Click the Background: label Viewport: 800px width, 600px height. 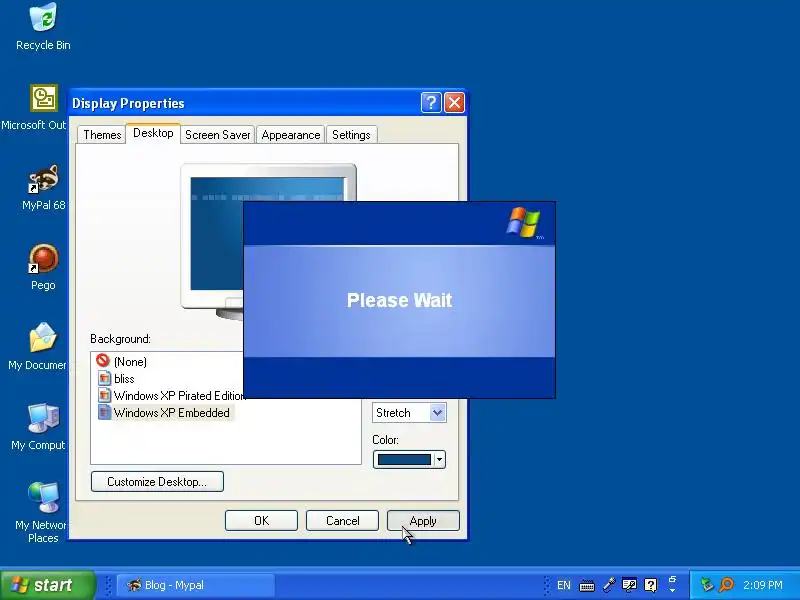(120, 339)
